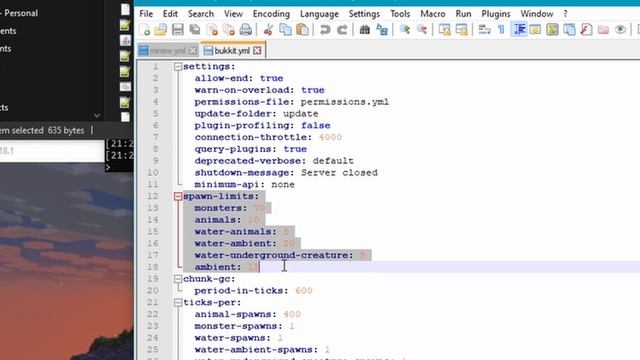
Task: Open the Document List panel icon
Action: tap(569, 29)
